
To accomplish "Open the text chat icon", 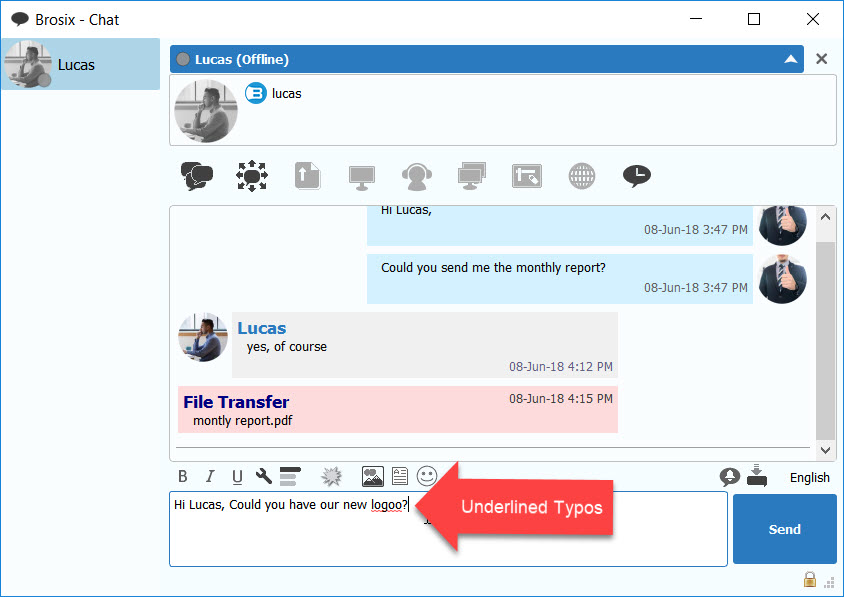I will pyautogui.click(x=197, y=175).
